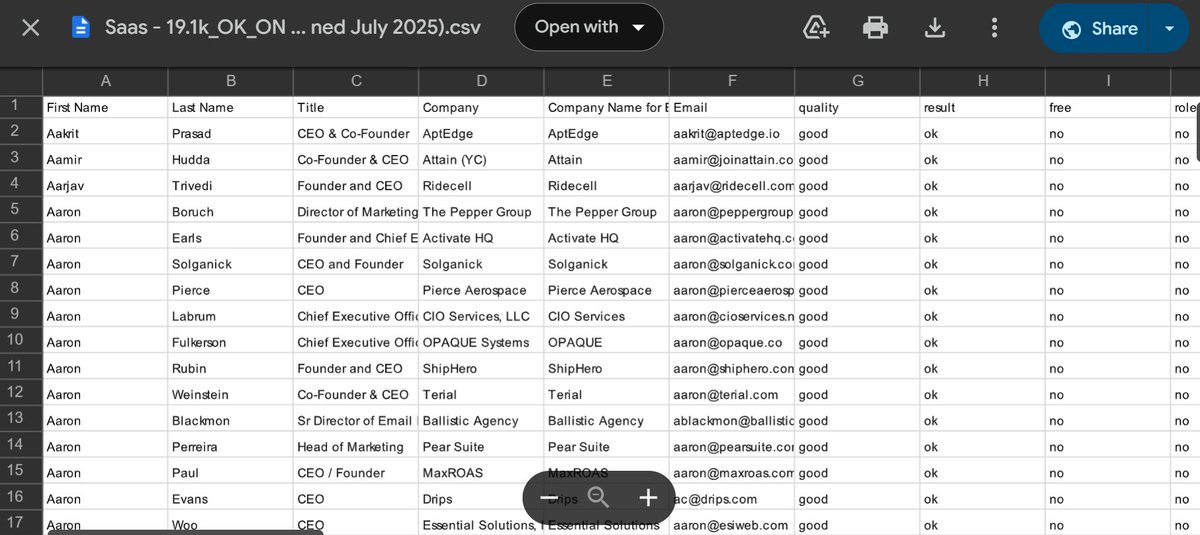Click the 'Title' header cell
1200x535 pixels.
(x=356, y=107)
